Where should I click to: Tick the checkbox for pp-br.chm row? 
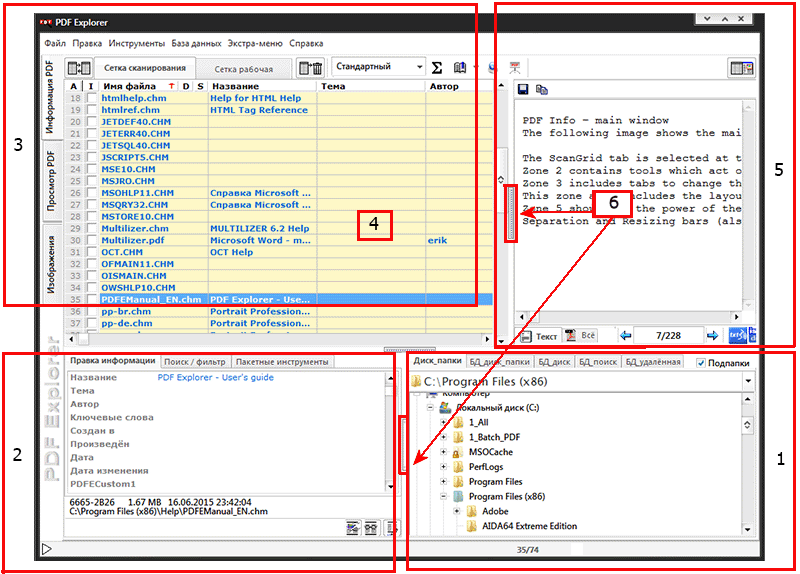pyautogui.click(x=91, y=311)
